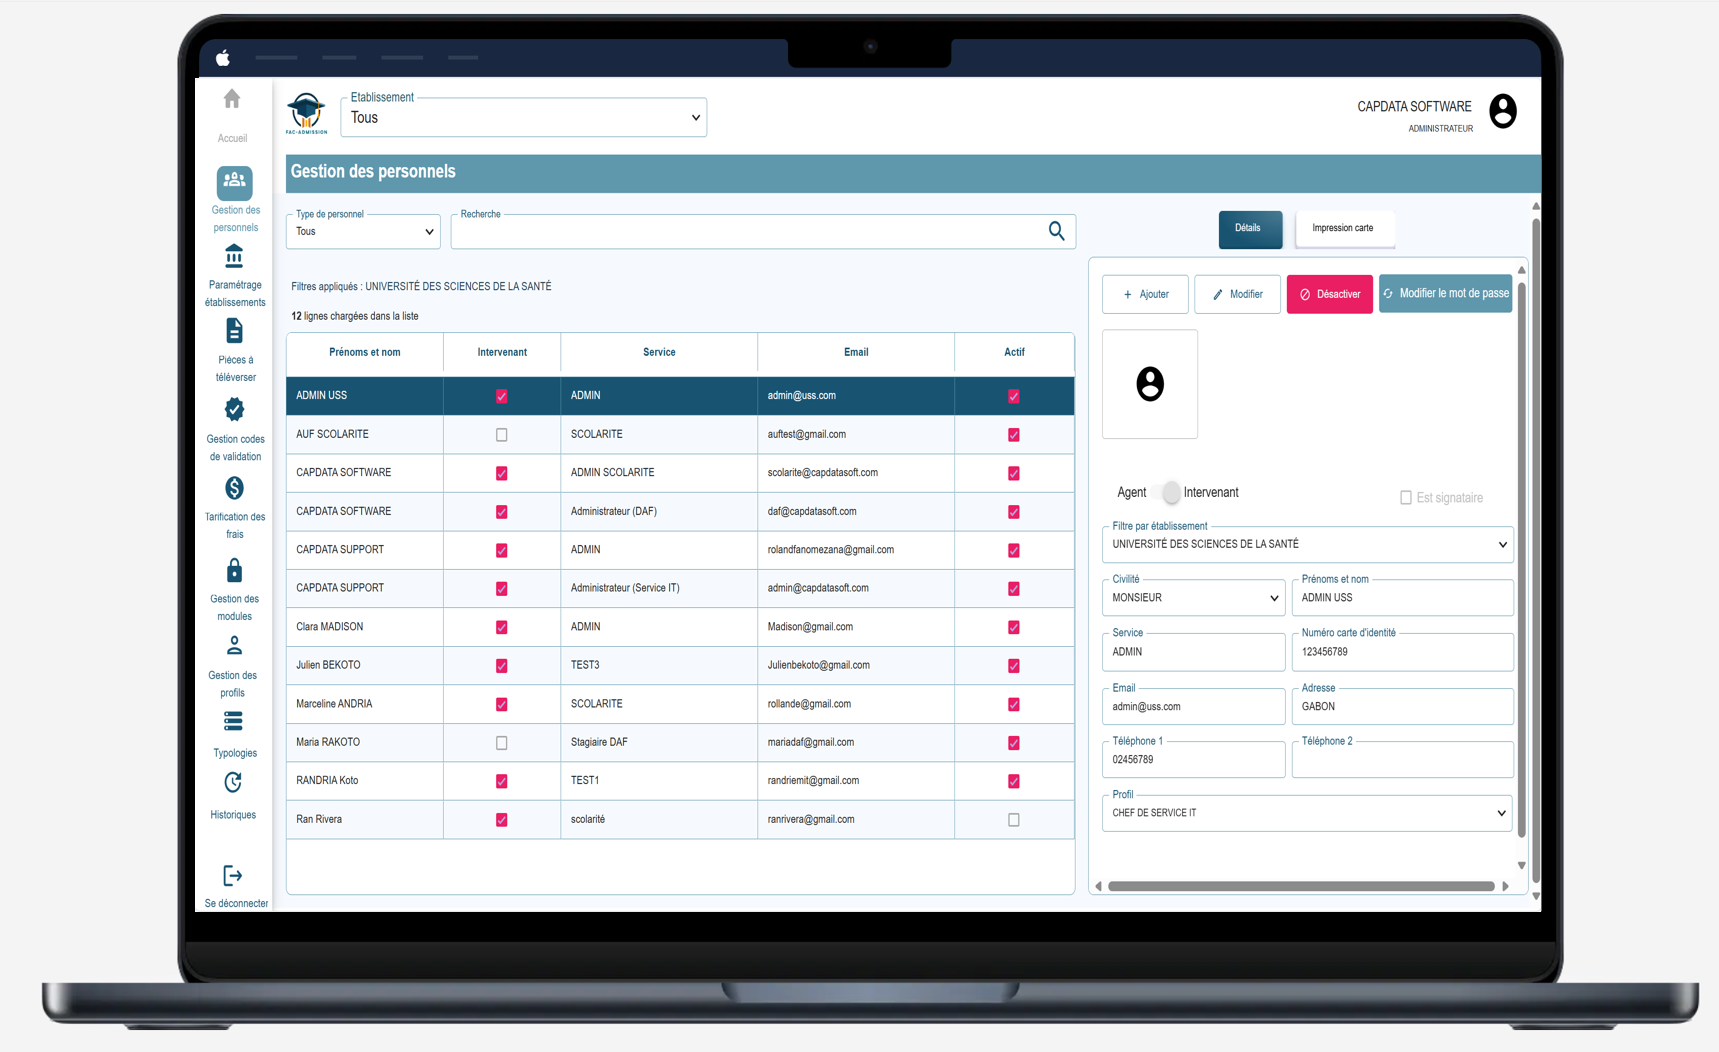Go to Pièces à téléverser
The image size is (1719, 1052).
[234, 332]
